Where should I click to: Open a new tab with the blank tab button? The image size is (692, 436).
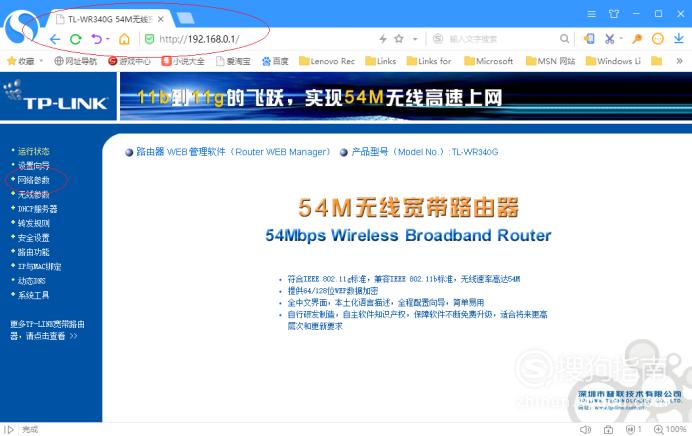point(185,18)
